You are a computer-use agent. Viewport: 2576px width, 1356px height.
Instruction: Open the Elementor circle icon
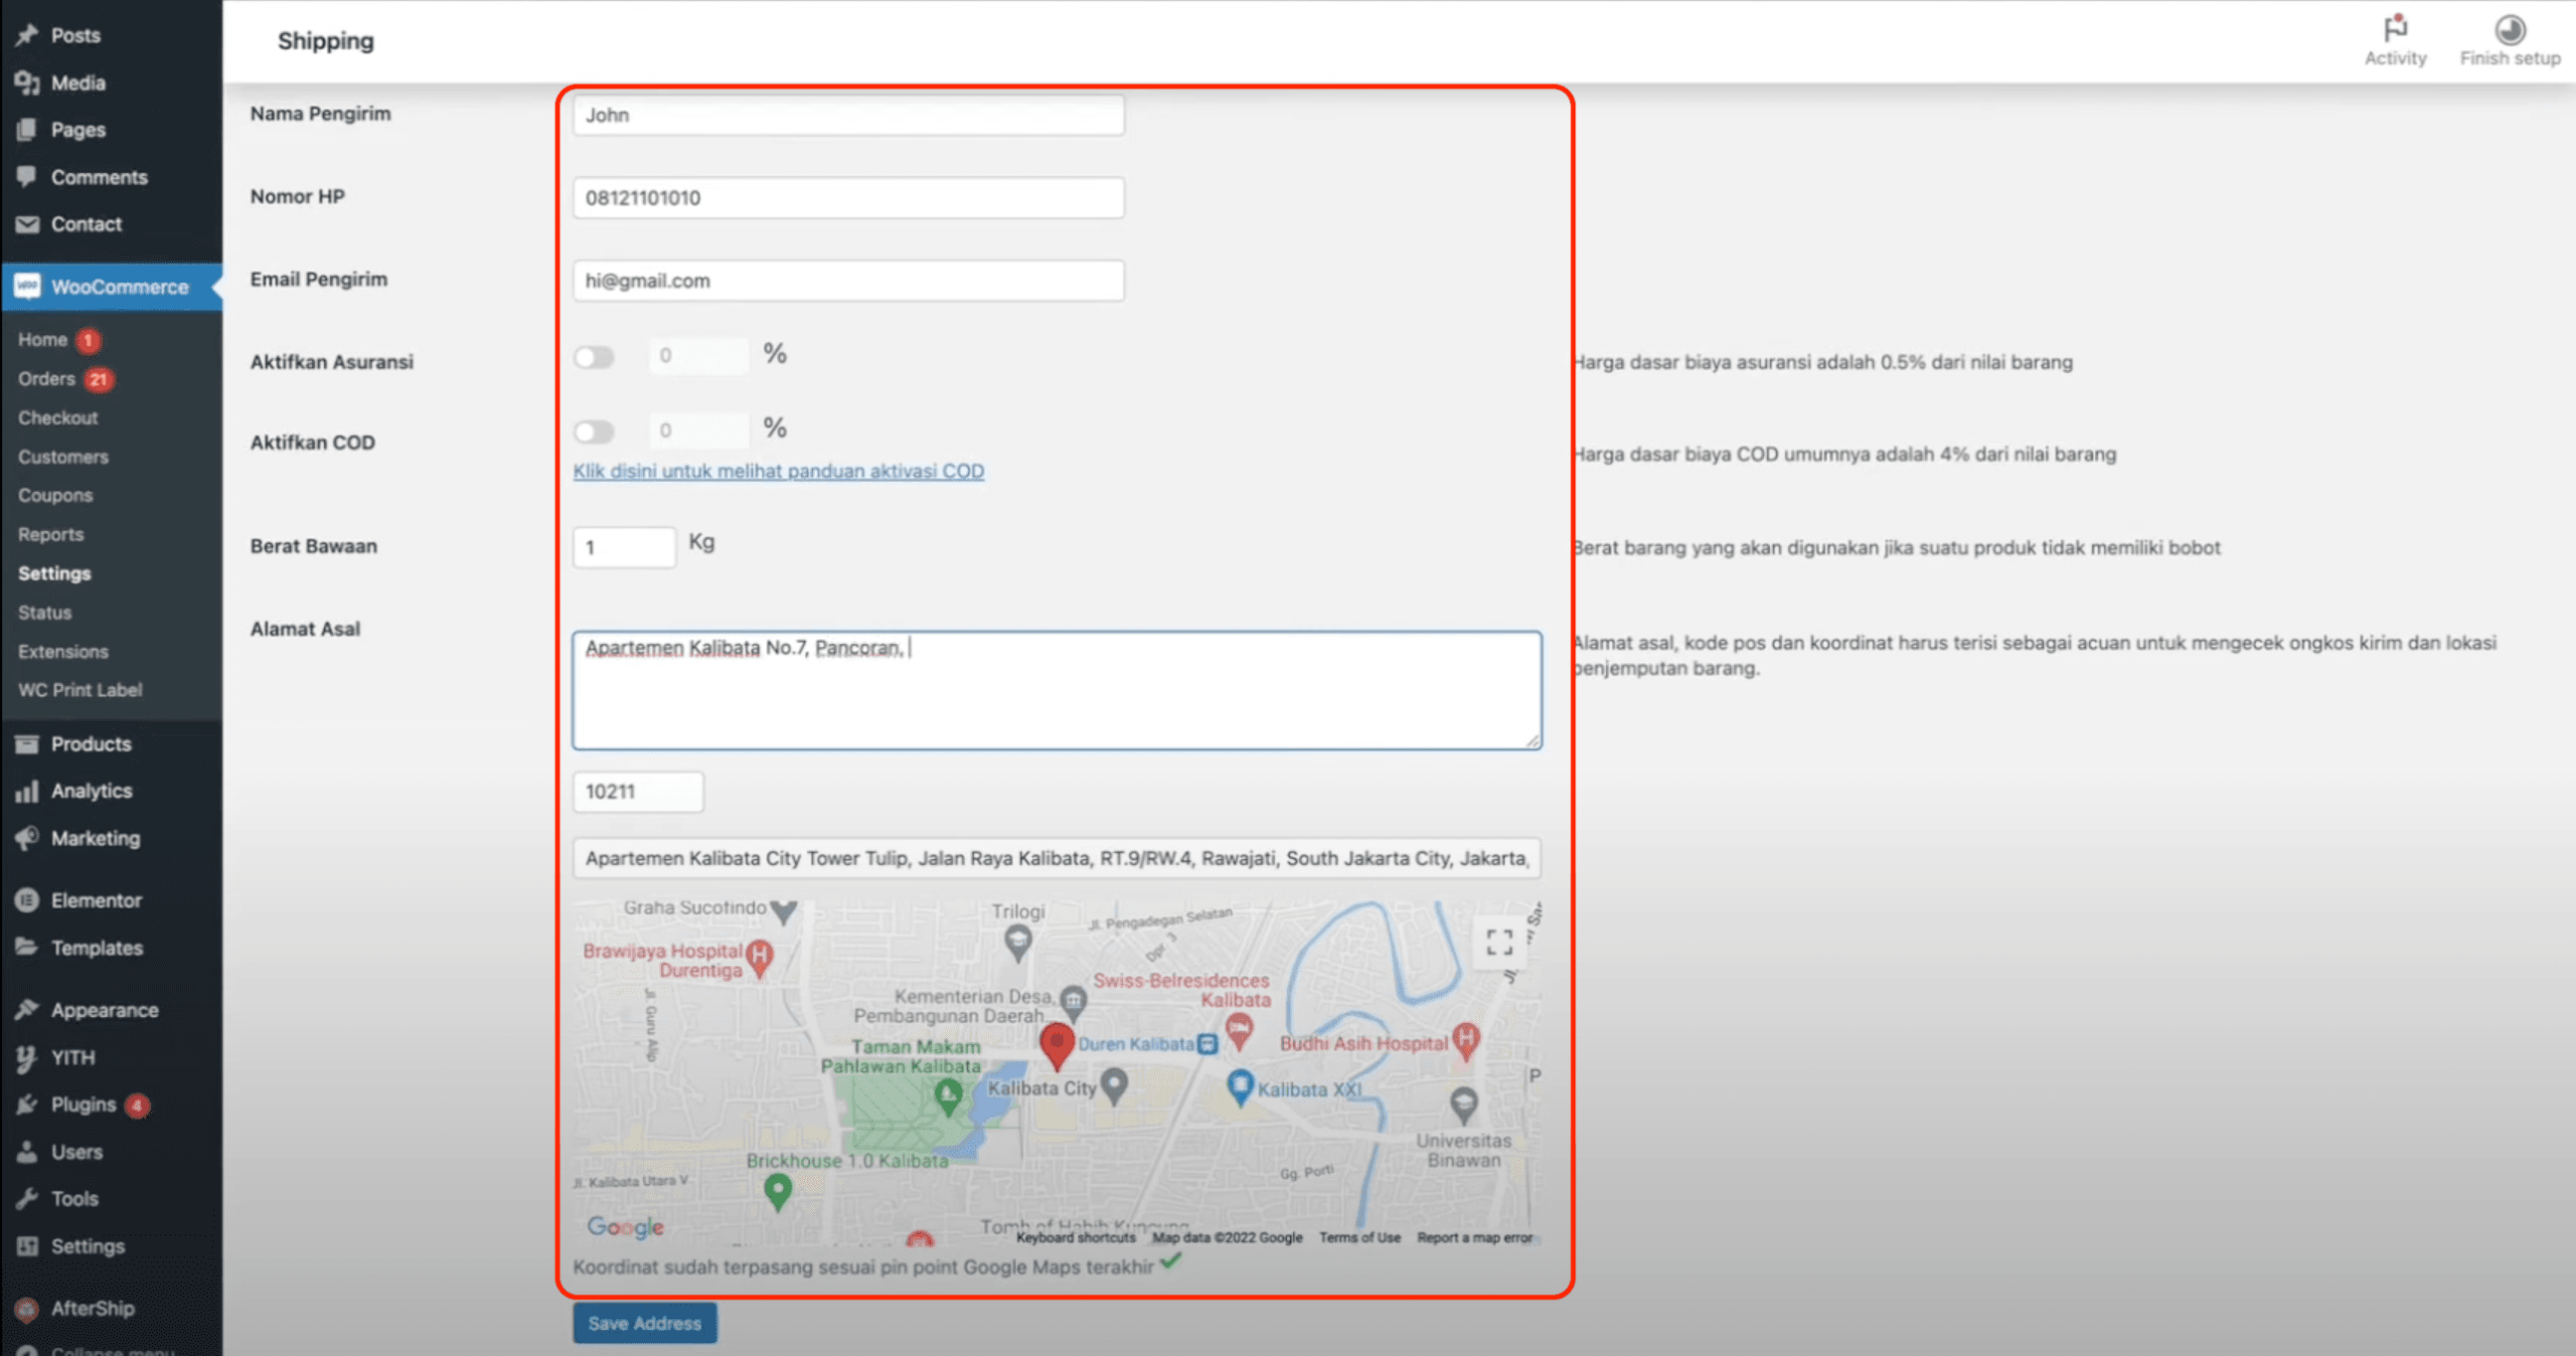[27, 900]
